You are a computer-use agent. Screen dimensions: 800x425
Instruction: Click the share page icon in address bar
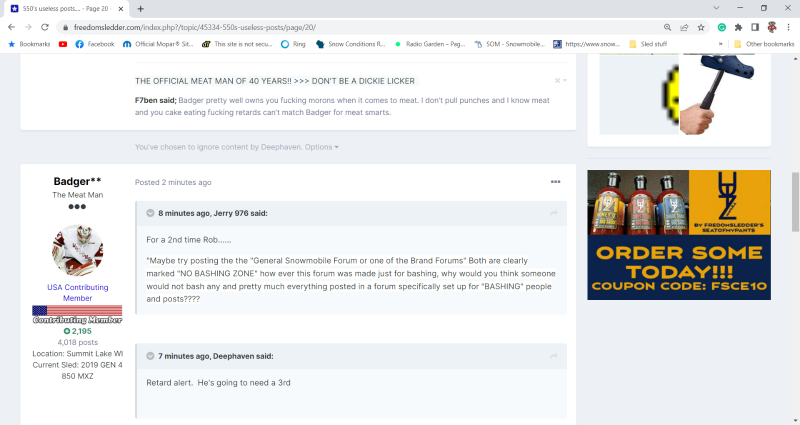point(684,27)
